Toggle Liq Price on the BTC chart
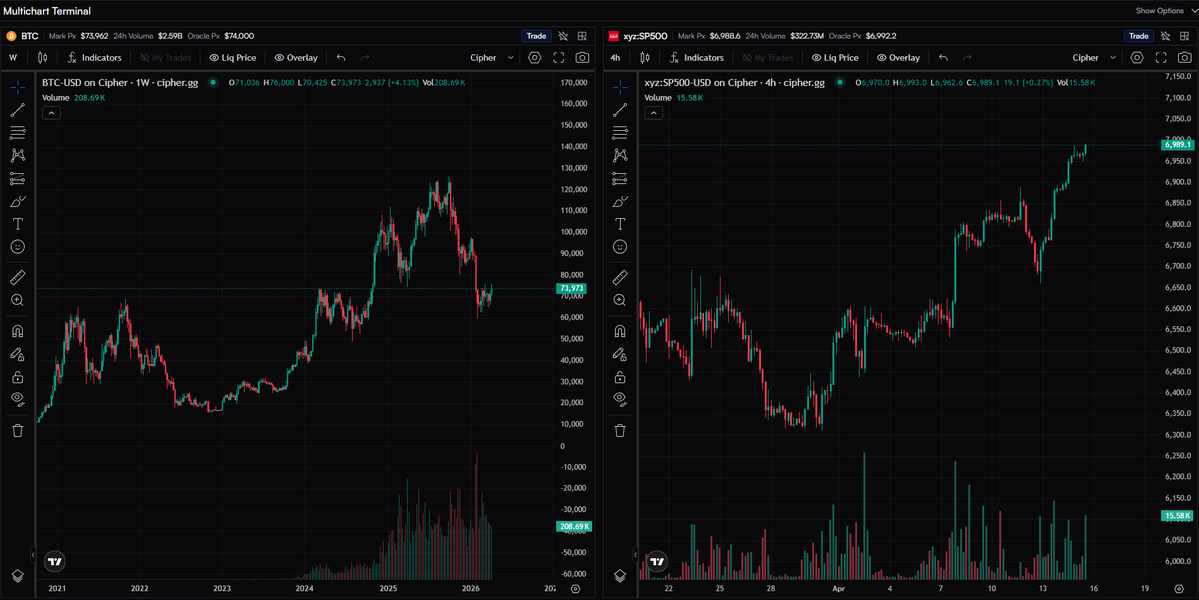 coord(233,57)
